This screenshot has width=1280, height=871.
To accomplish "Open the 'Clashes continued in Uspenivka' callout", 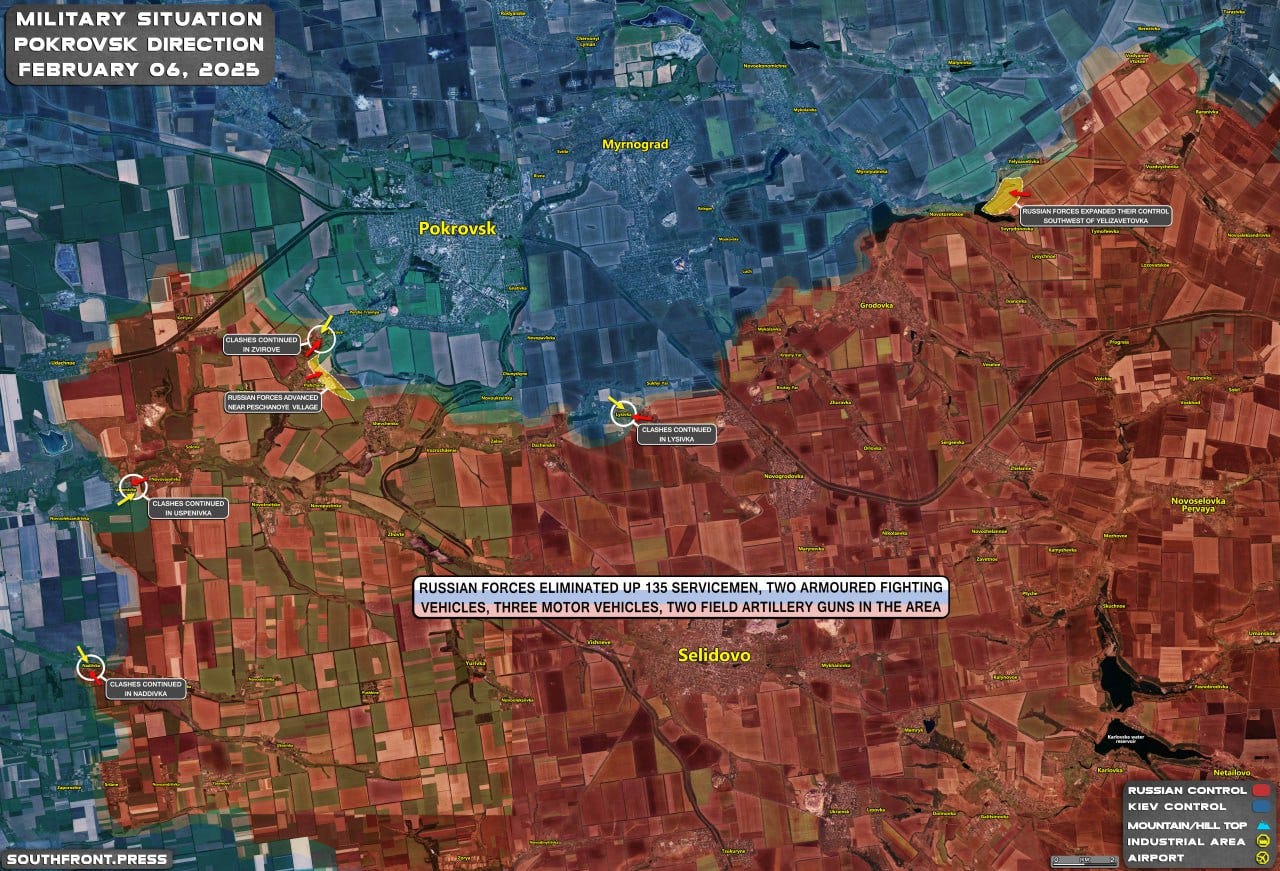I will (x=188, y=508).
